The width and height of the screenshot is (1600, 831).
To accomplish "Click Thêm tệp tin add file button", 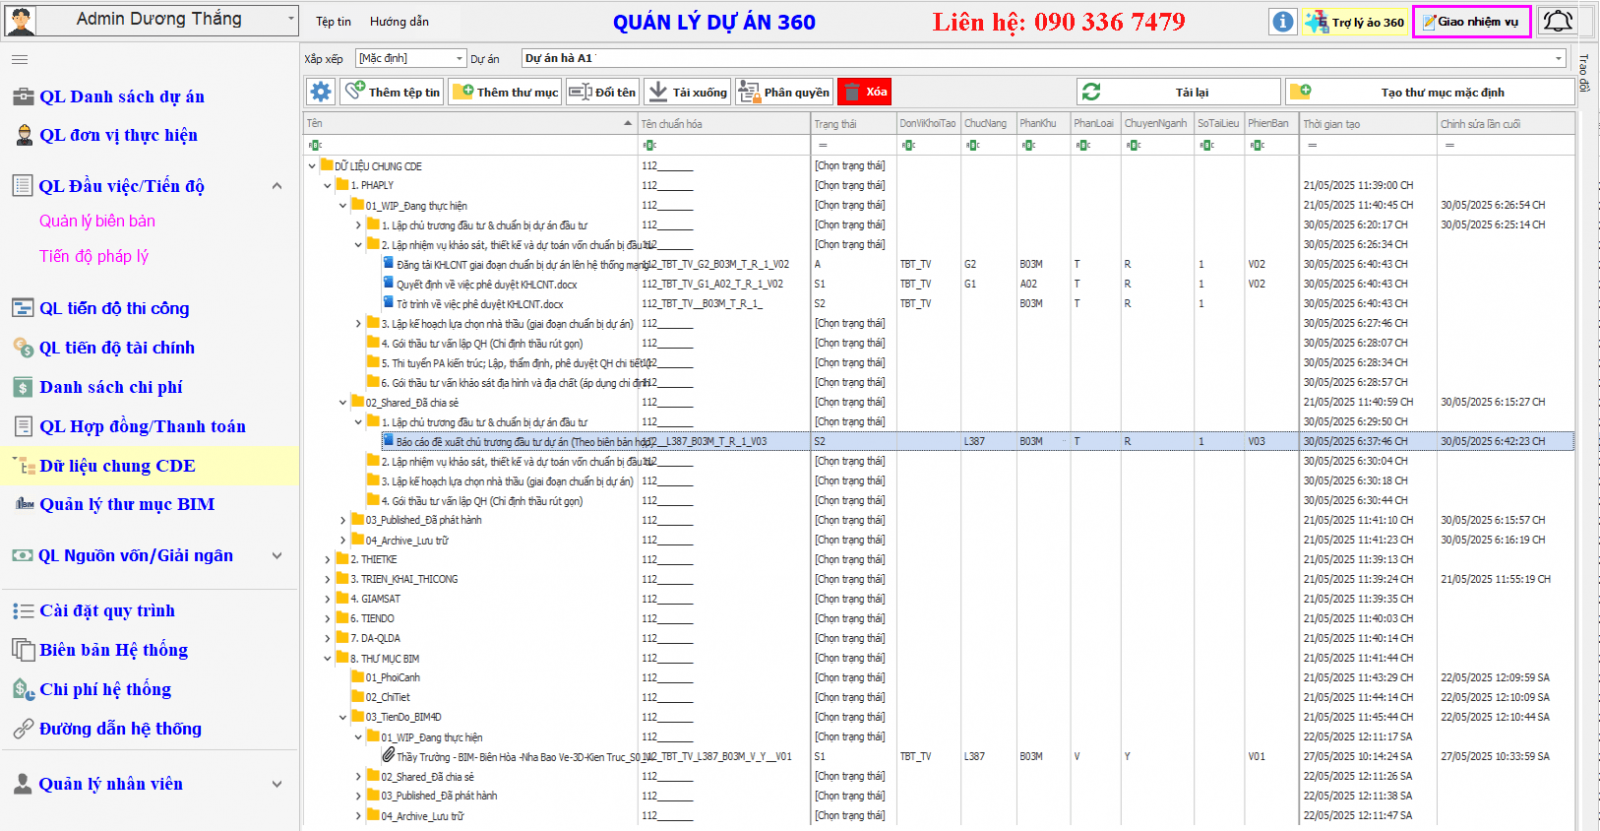I will click(393, 92).
